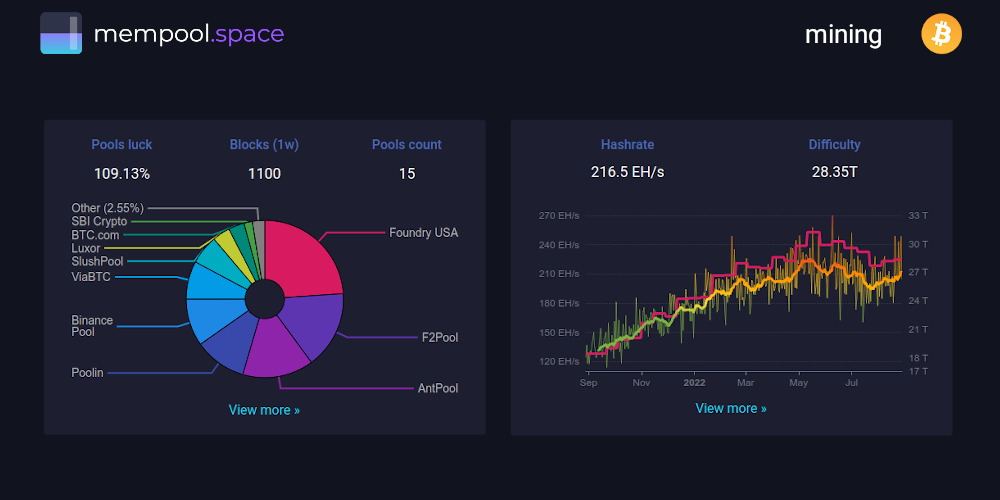Click the ViaBTC chart label
The height and width of the screenshot is (500, 1000).
pos(91,276)
